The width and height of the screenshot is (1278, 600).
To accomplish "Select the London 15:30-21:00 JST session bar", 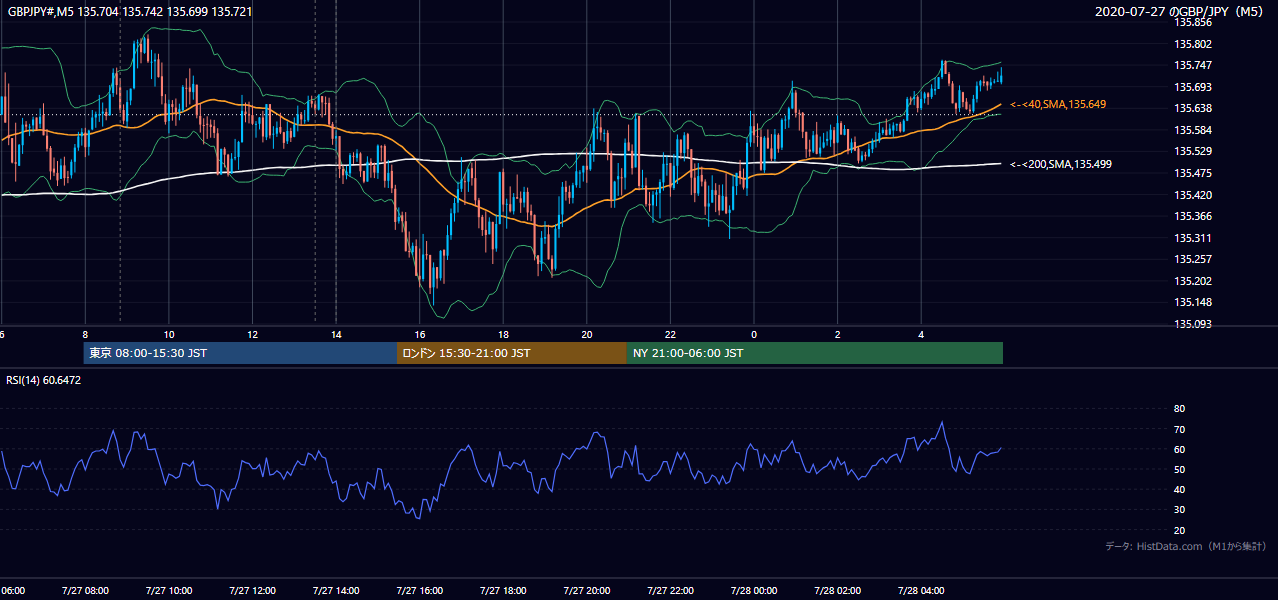I will coord(512,353).
